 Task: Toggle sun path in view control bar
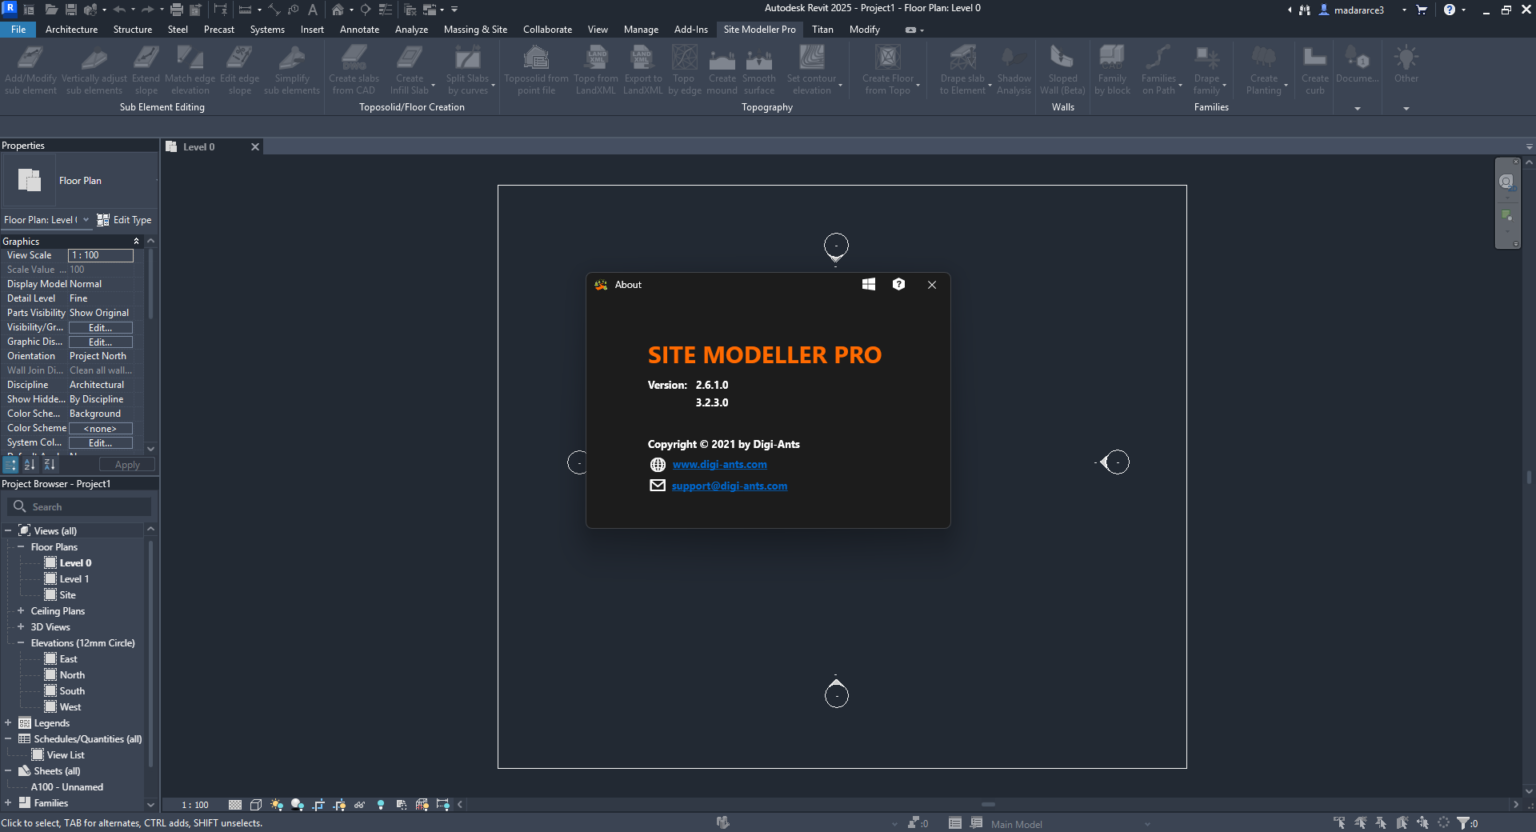(277, 805)
